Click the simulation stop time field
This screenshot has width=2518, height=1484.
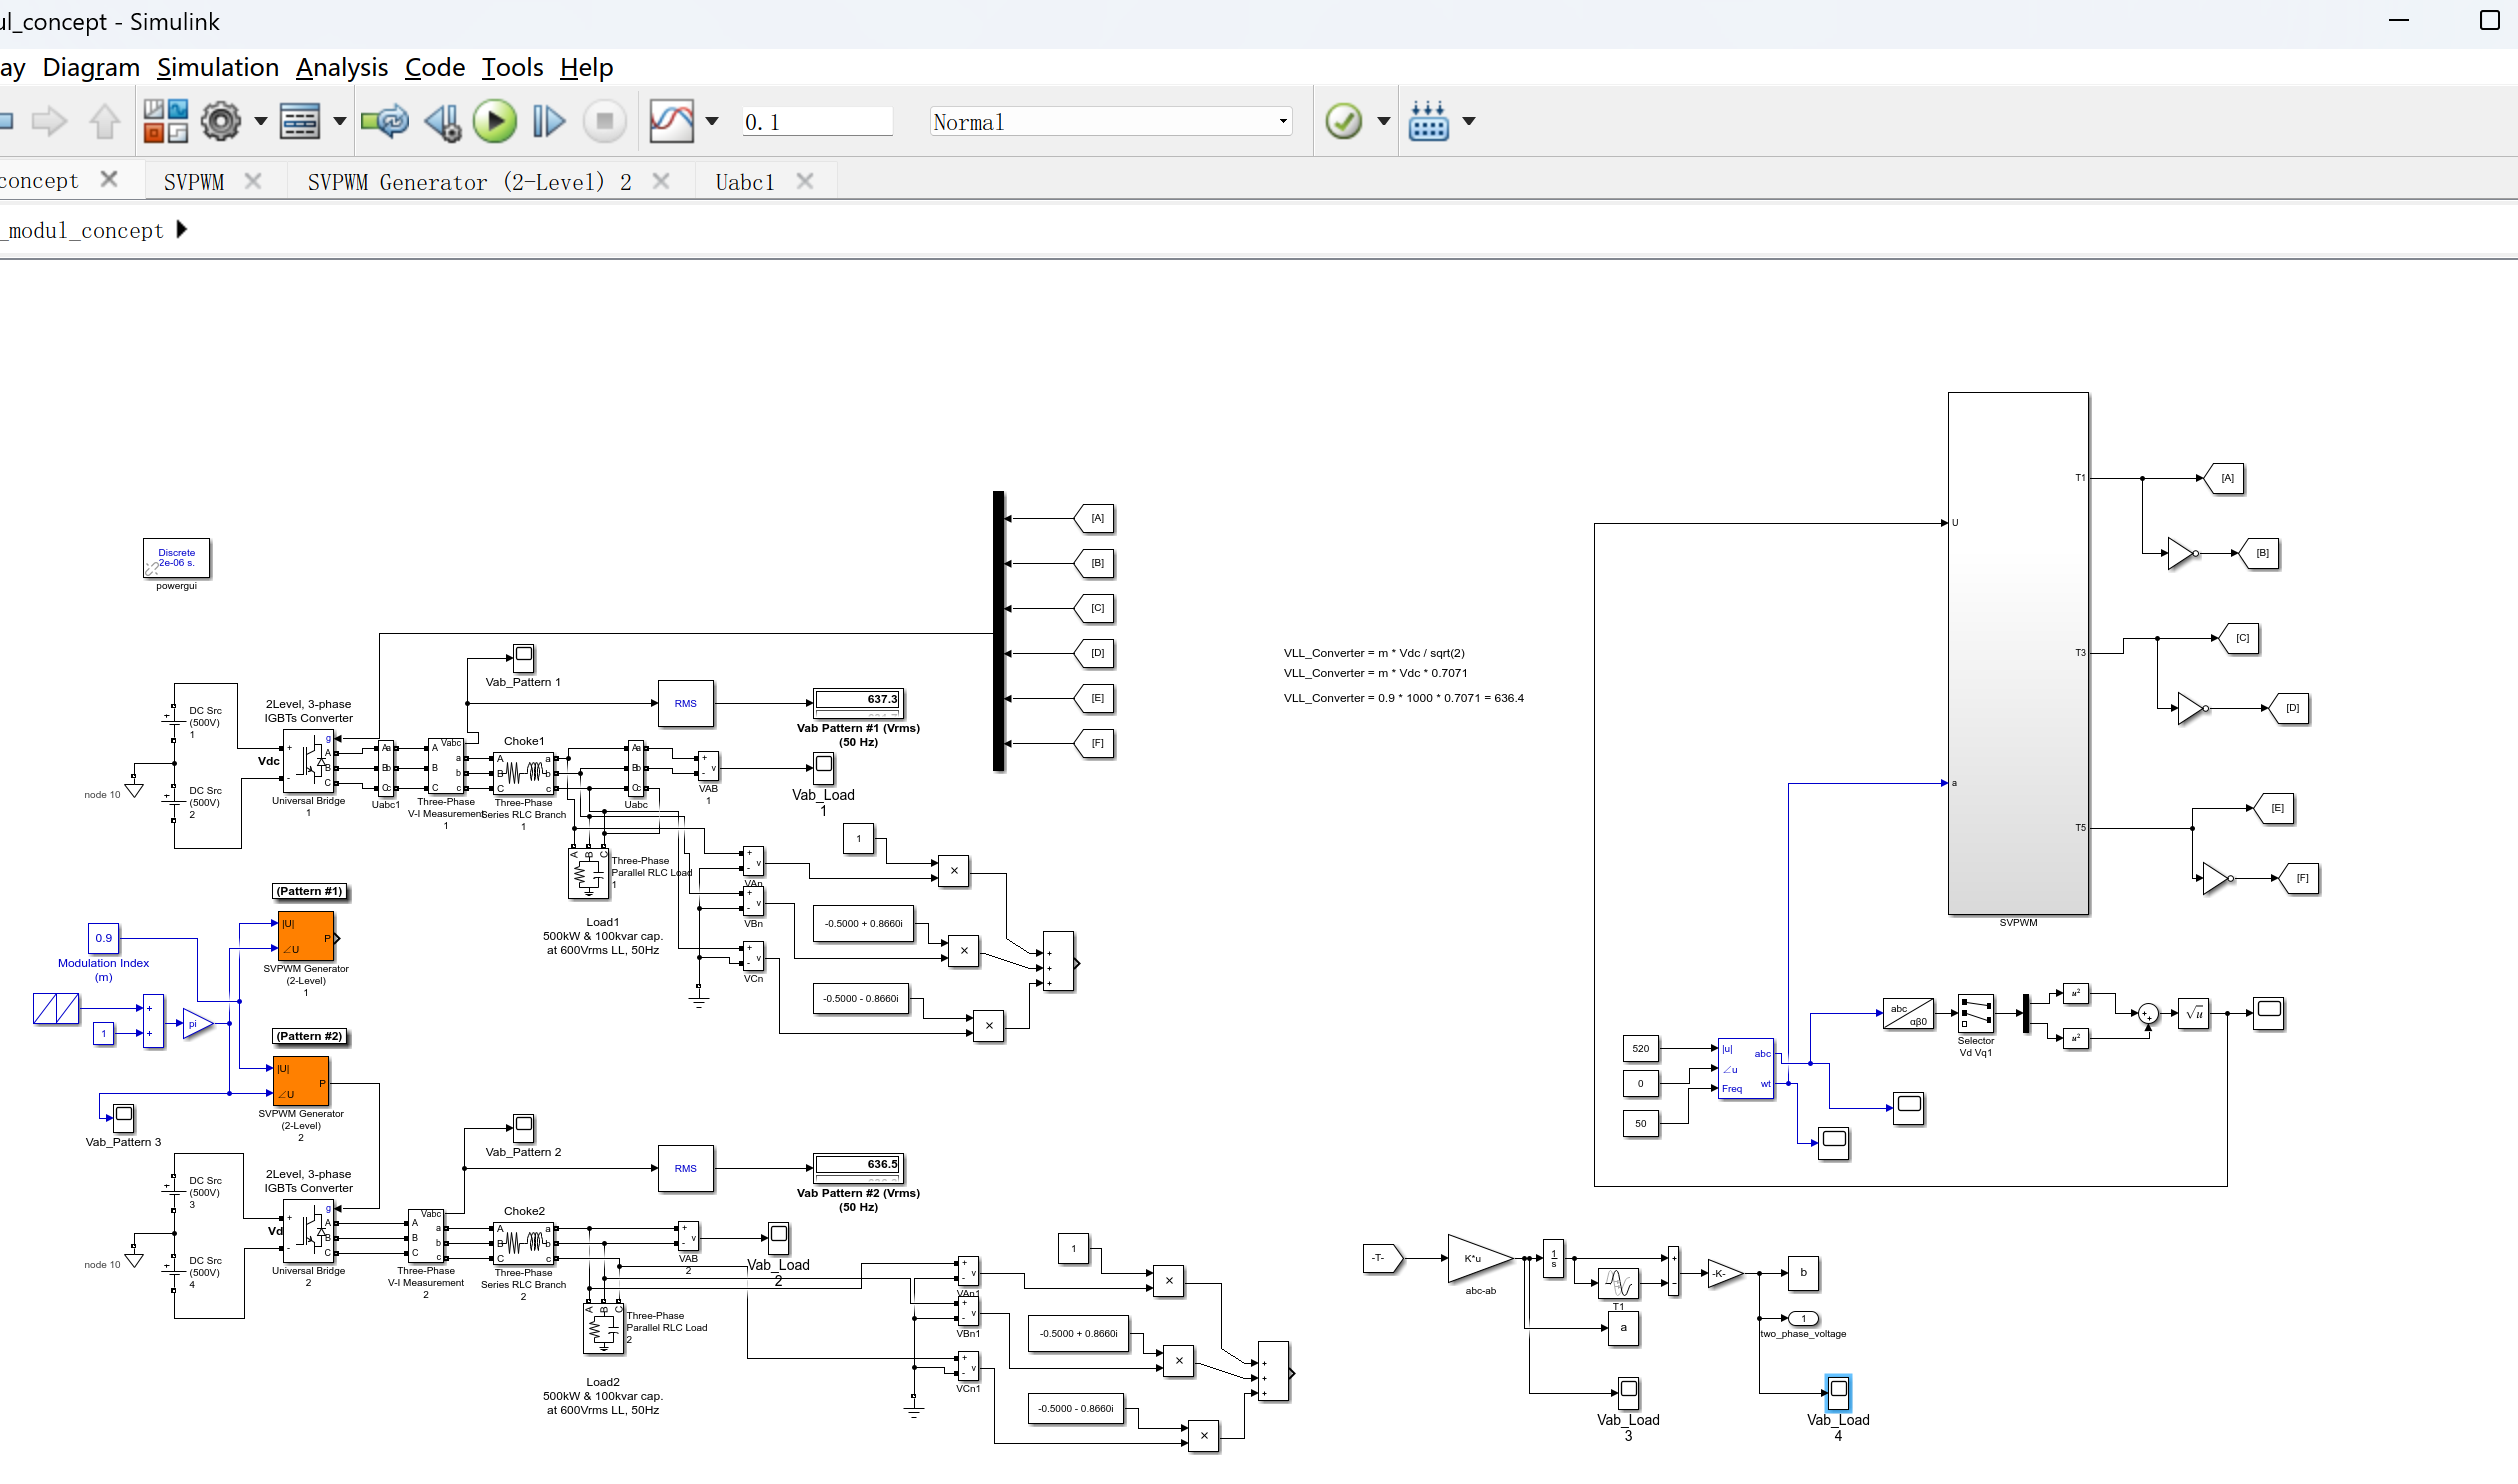point(815,122)
